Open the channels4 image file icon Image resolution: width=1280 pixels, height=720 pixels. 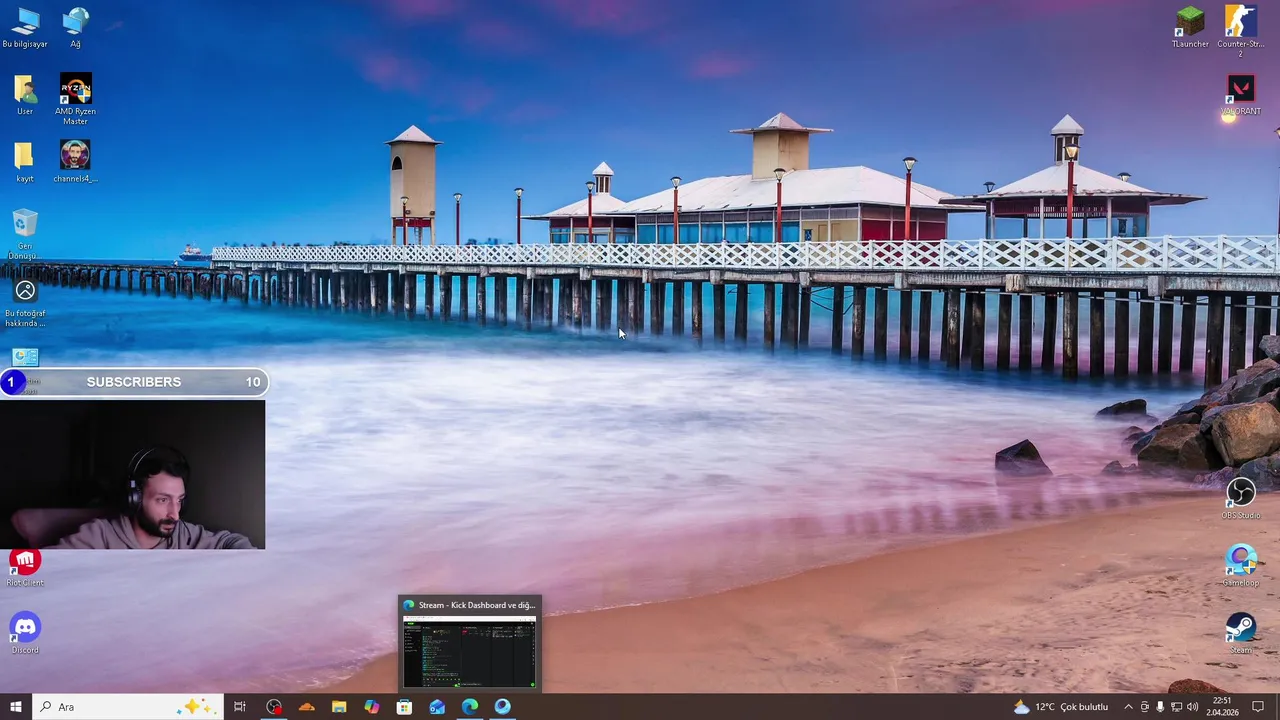coord(75,162)
